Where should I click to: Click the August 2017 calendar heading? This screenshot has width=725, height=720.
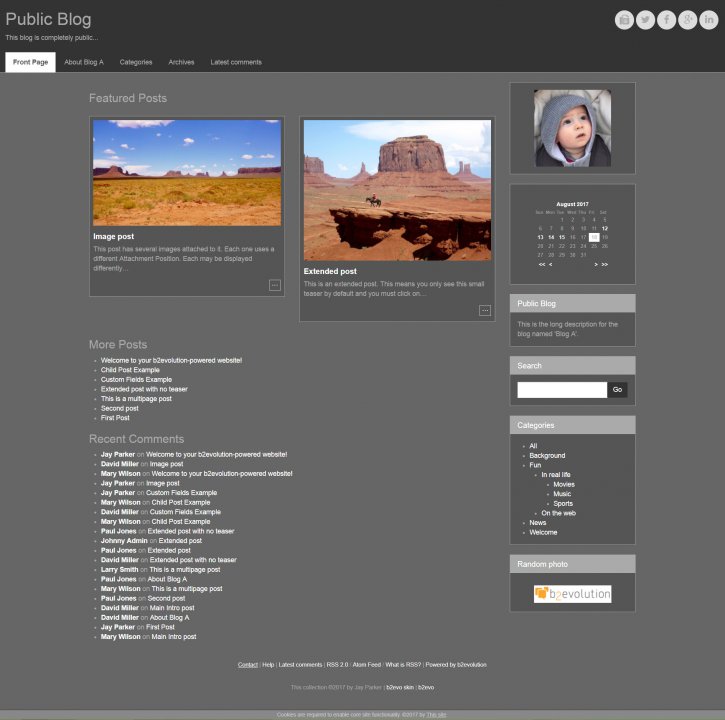572,204
